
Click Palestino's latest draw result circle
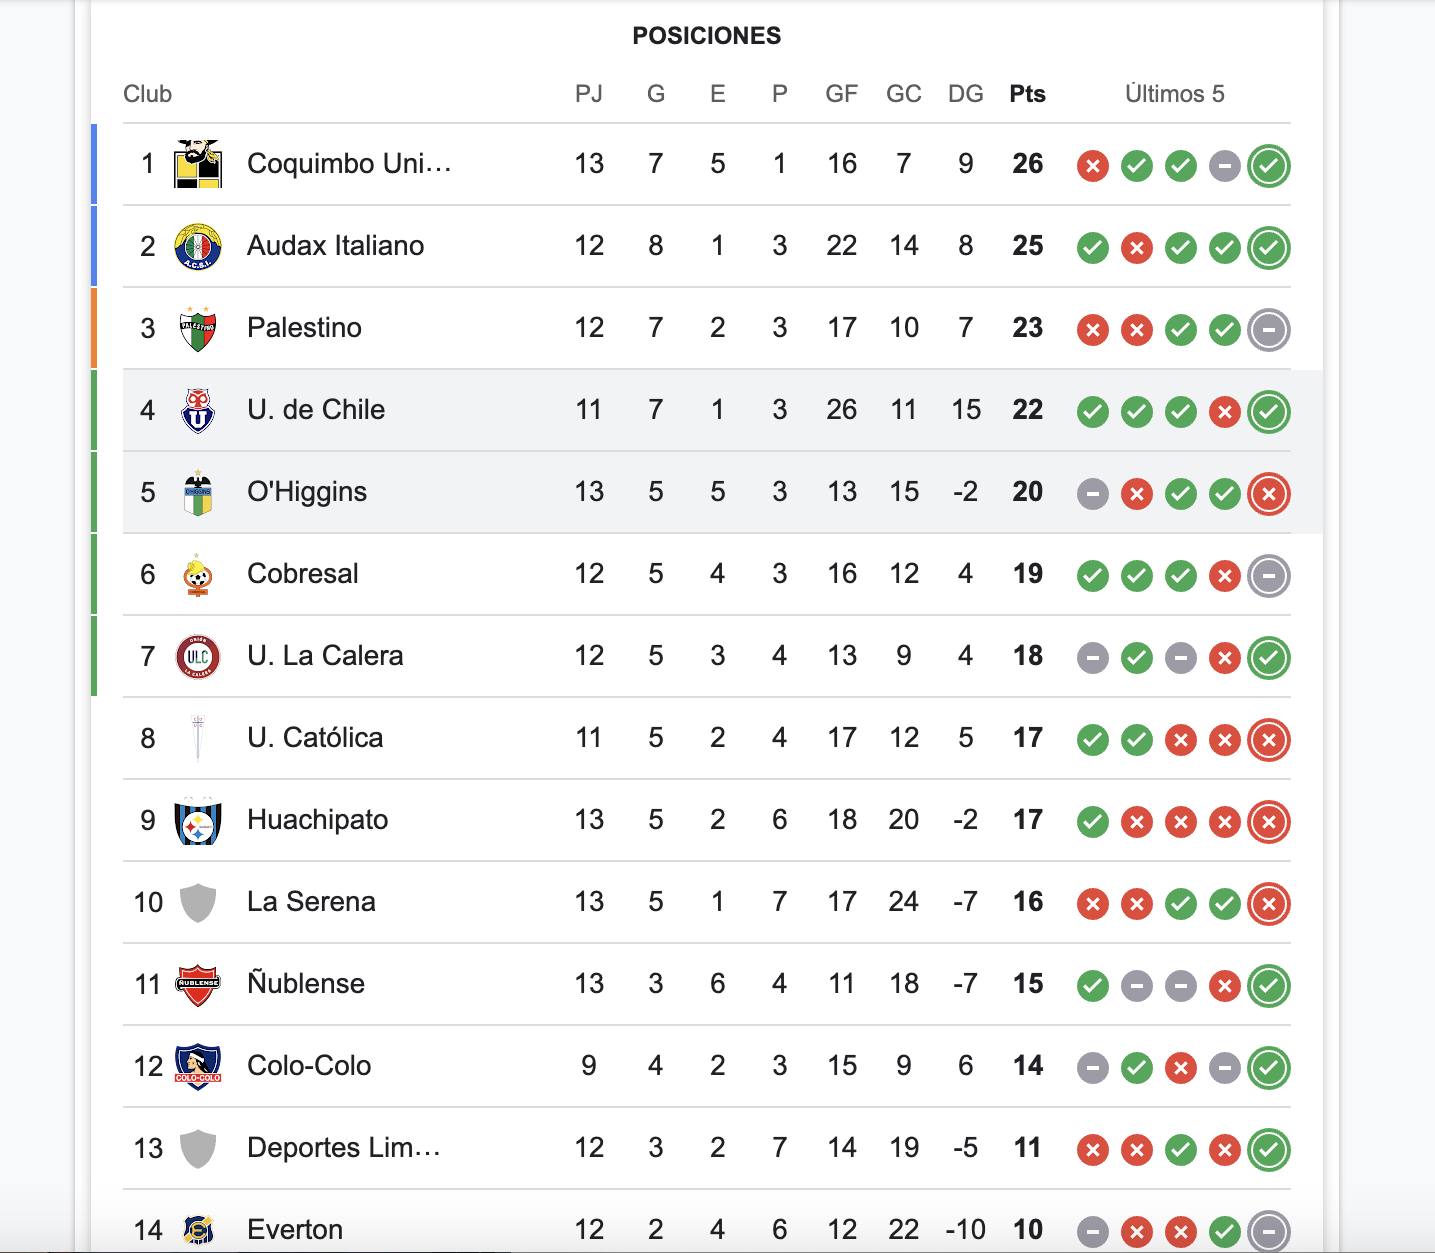tap(1269, 330)
